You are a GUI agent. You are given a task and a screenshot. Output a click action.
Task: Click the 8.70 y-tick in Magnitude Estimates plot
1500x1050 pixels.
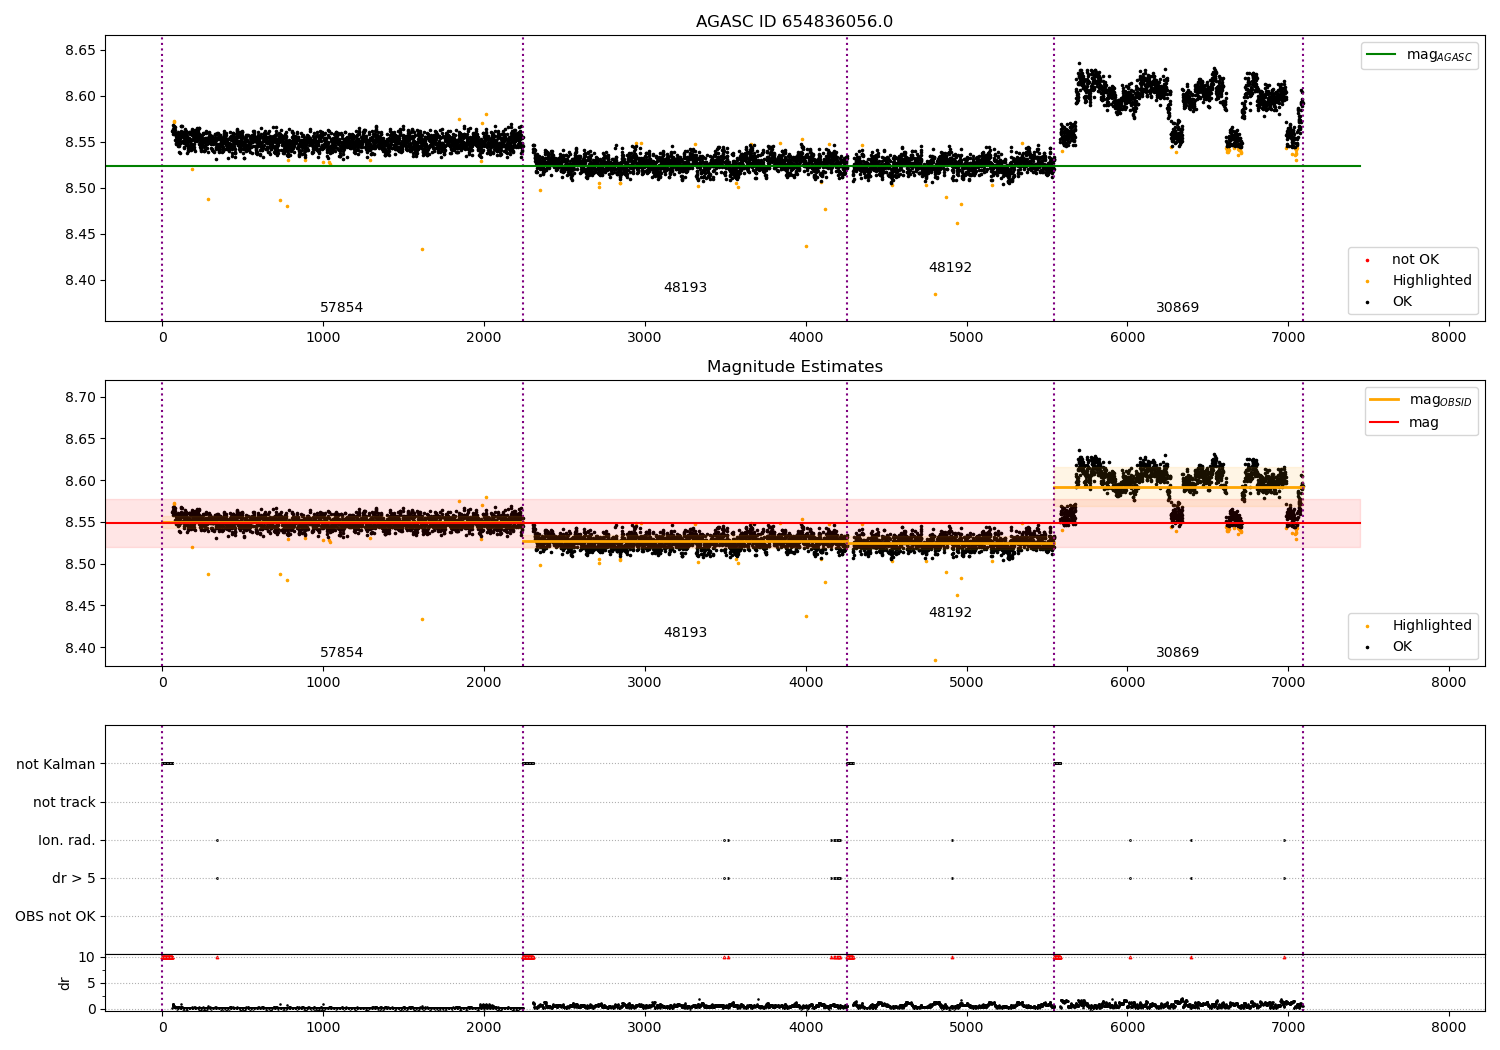[x=79, y=398]
